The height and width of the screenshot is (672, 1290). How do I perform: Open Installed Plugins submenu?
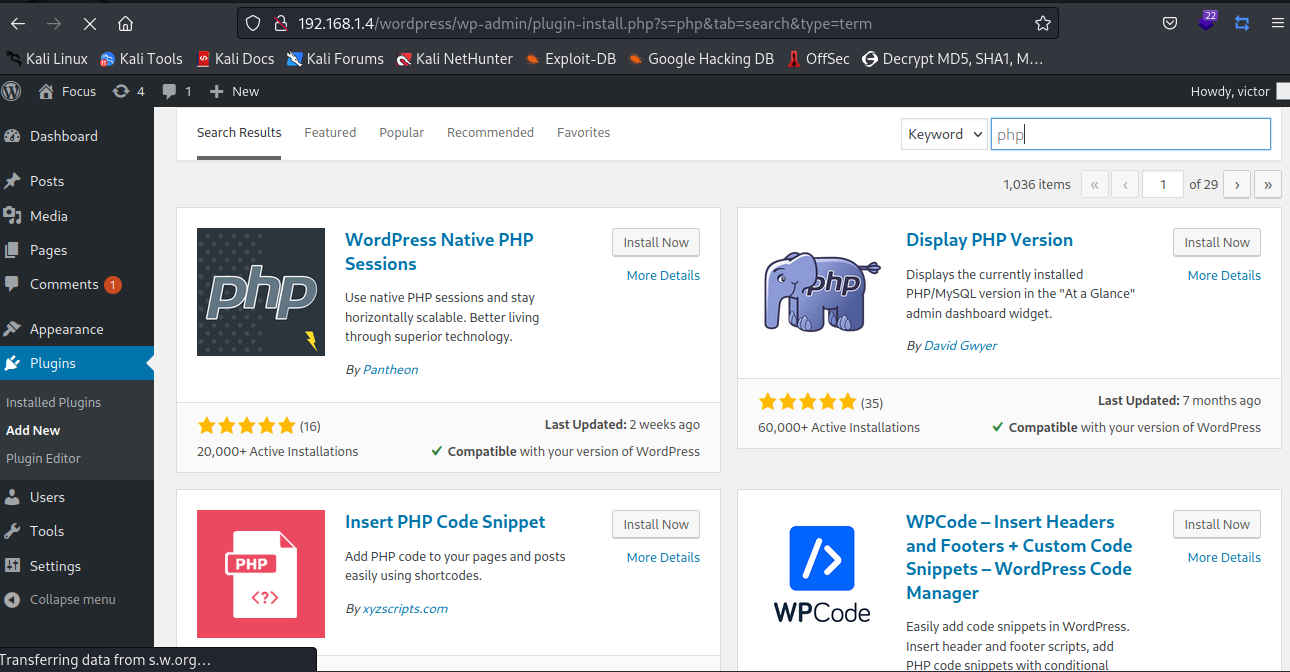54,402
